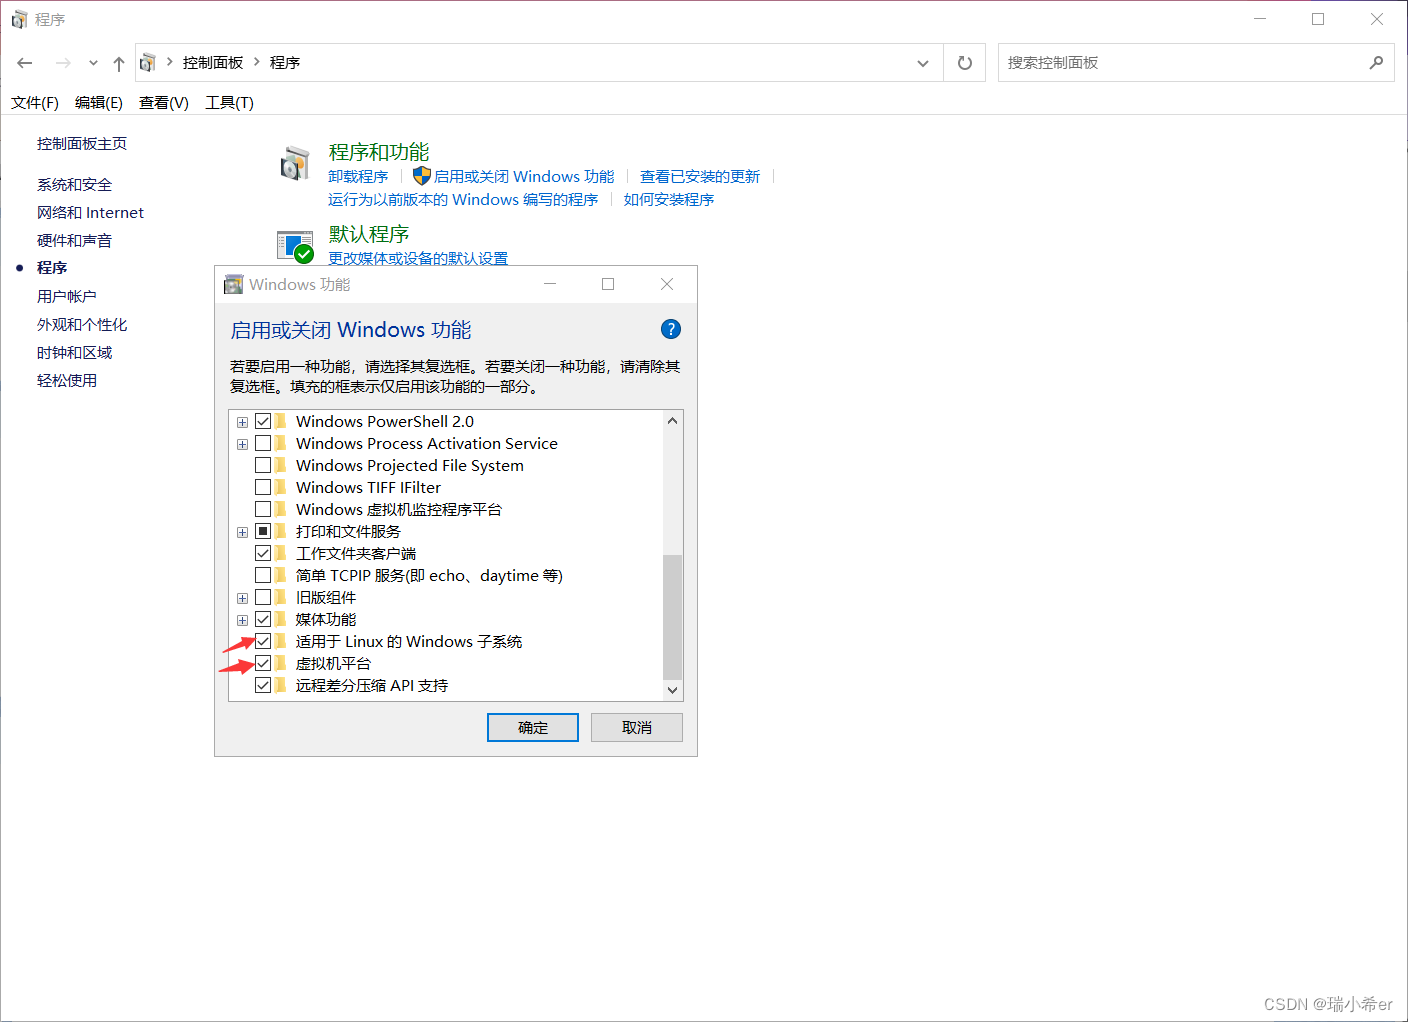Toggle 虚拟机平台 checkbox
The image size is (1408, 1022).
[x=263, y=663]
